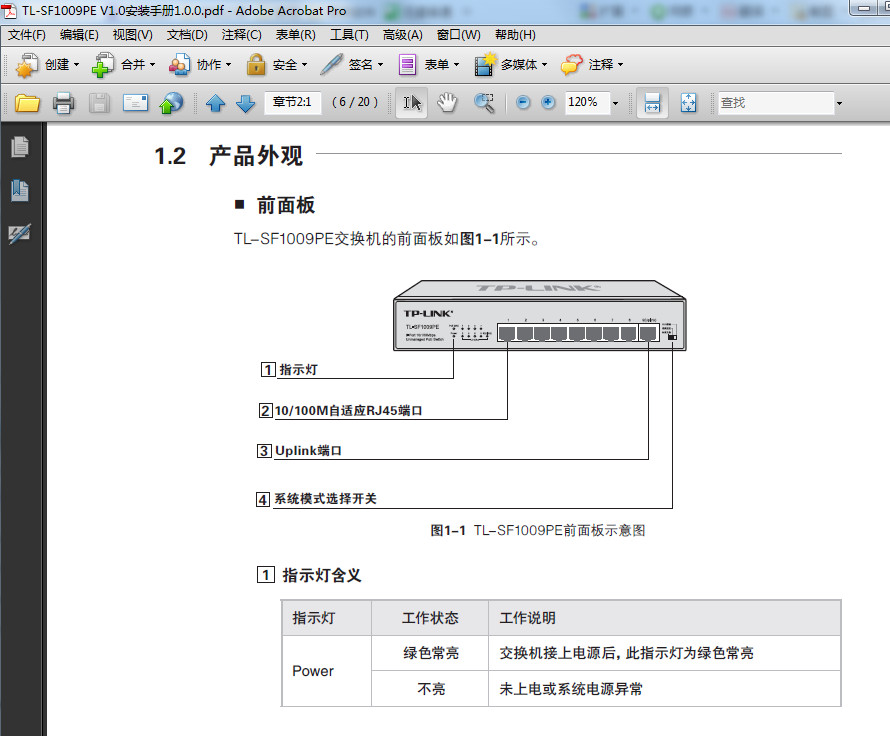Click the print icon
This screenshot has width=890, height=736.
[x=64, y=103]
